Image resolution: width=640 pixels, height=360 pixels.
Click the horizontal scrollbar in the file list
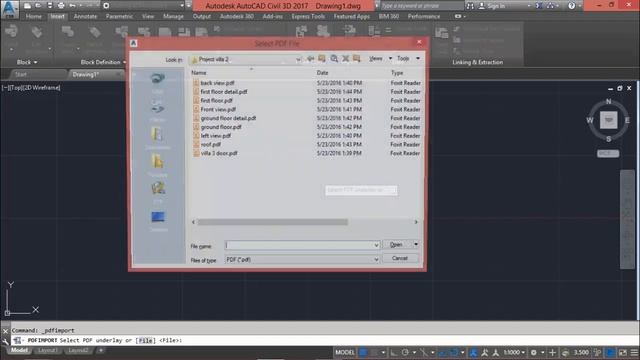click(273, 222)
